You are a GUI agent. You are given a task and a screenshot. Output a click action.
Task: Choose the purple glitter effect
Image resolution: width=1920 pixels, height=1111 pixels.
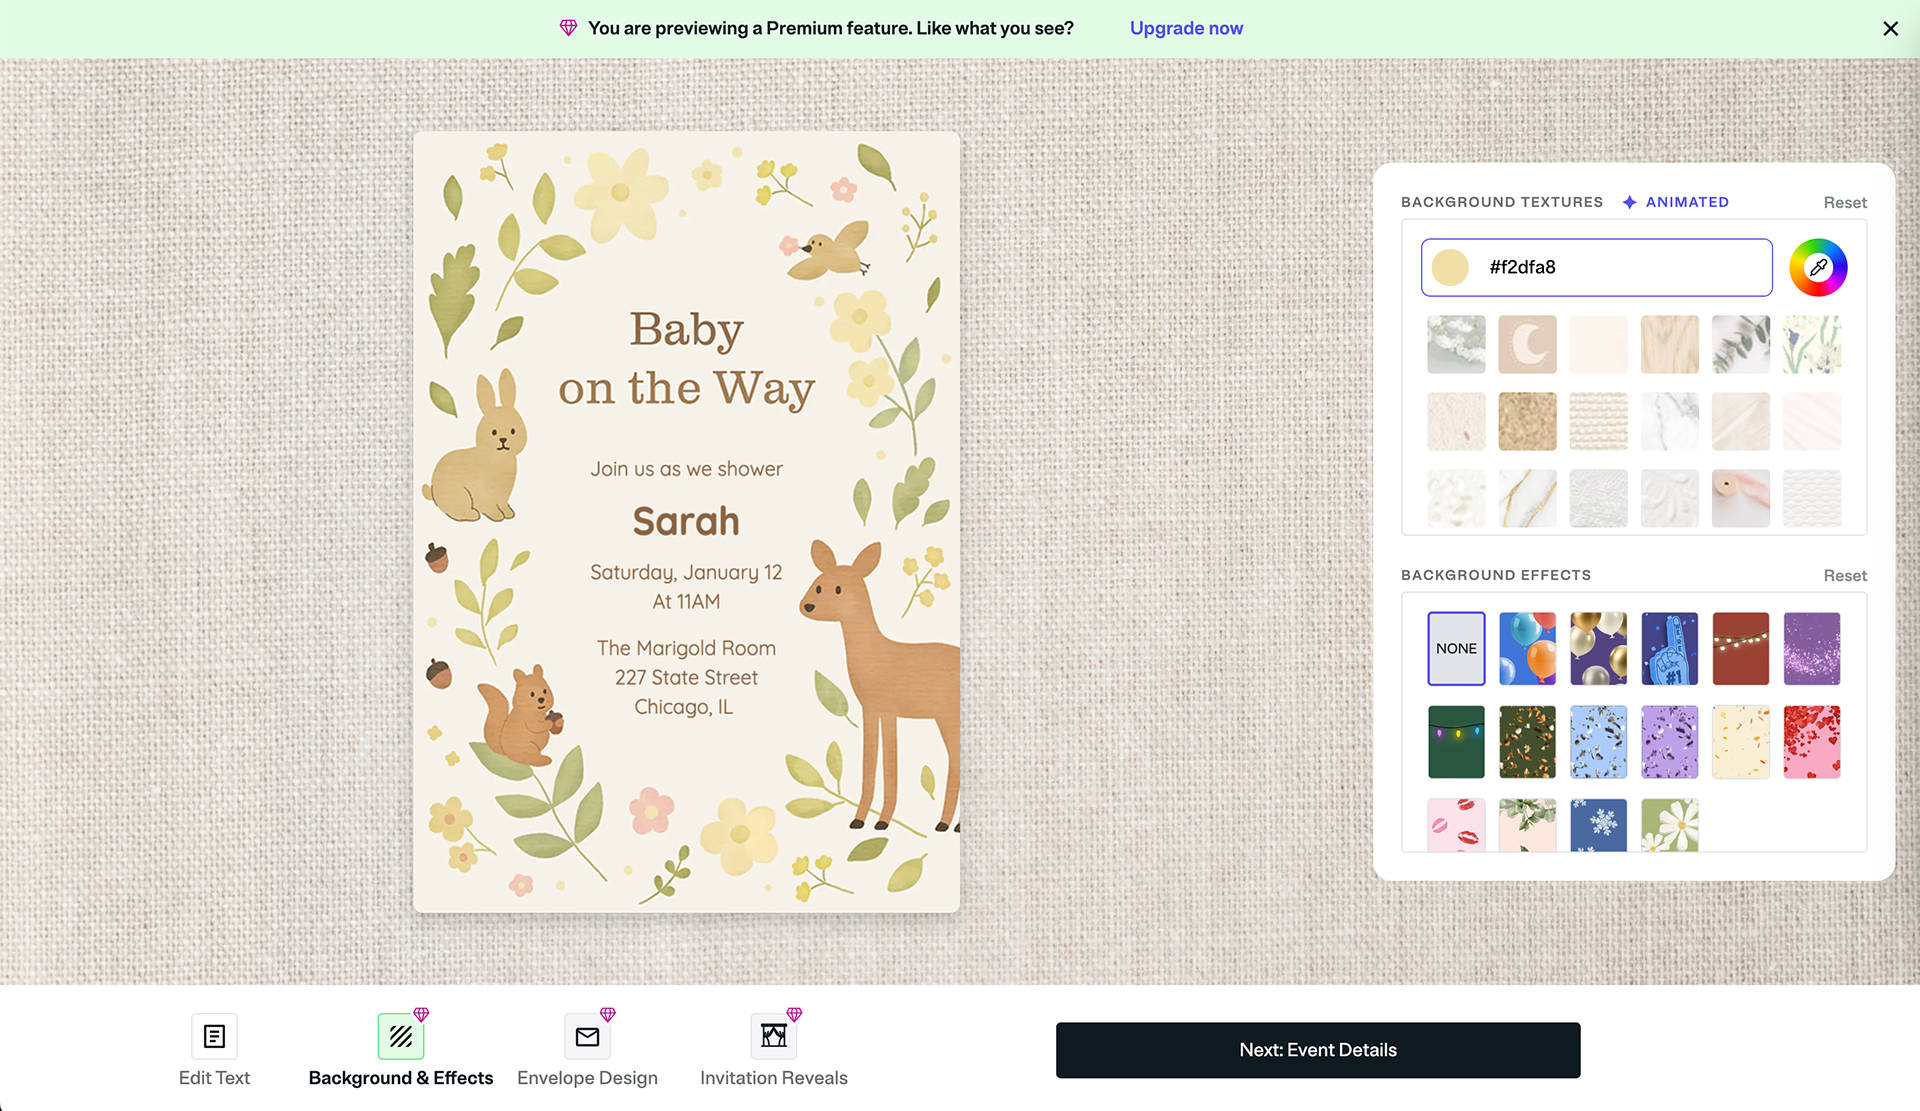coord(1811,648)
